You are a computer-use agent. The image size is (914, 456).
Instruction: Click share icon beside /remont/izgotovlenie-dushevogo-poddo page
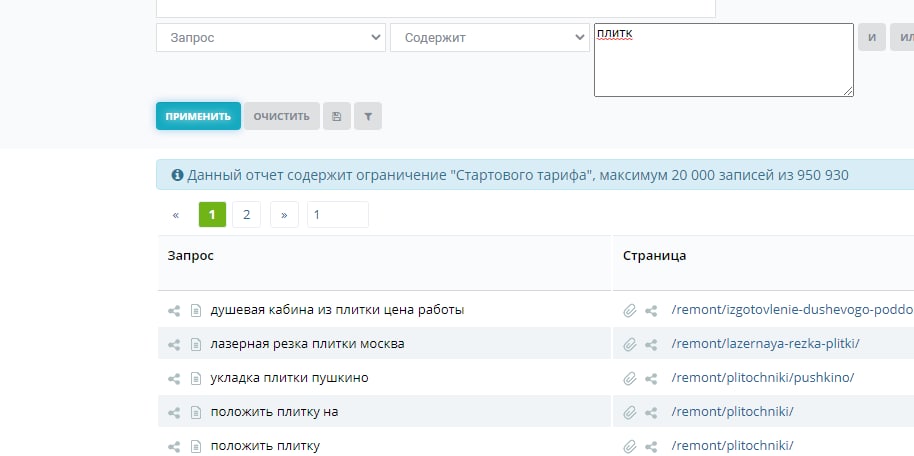click(x=651, y=311)
